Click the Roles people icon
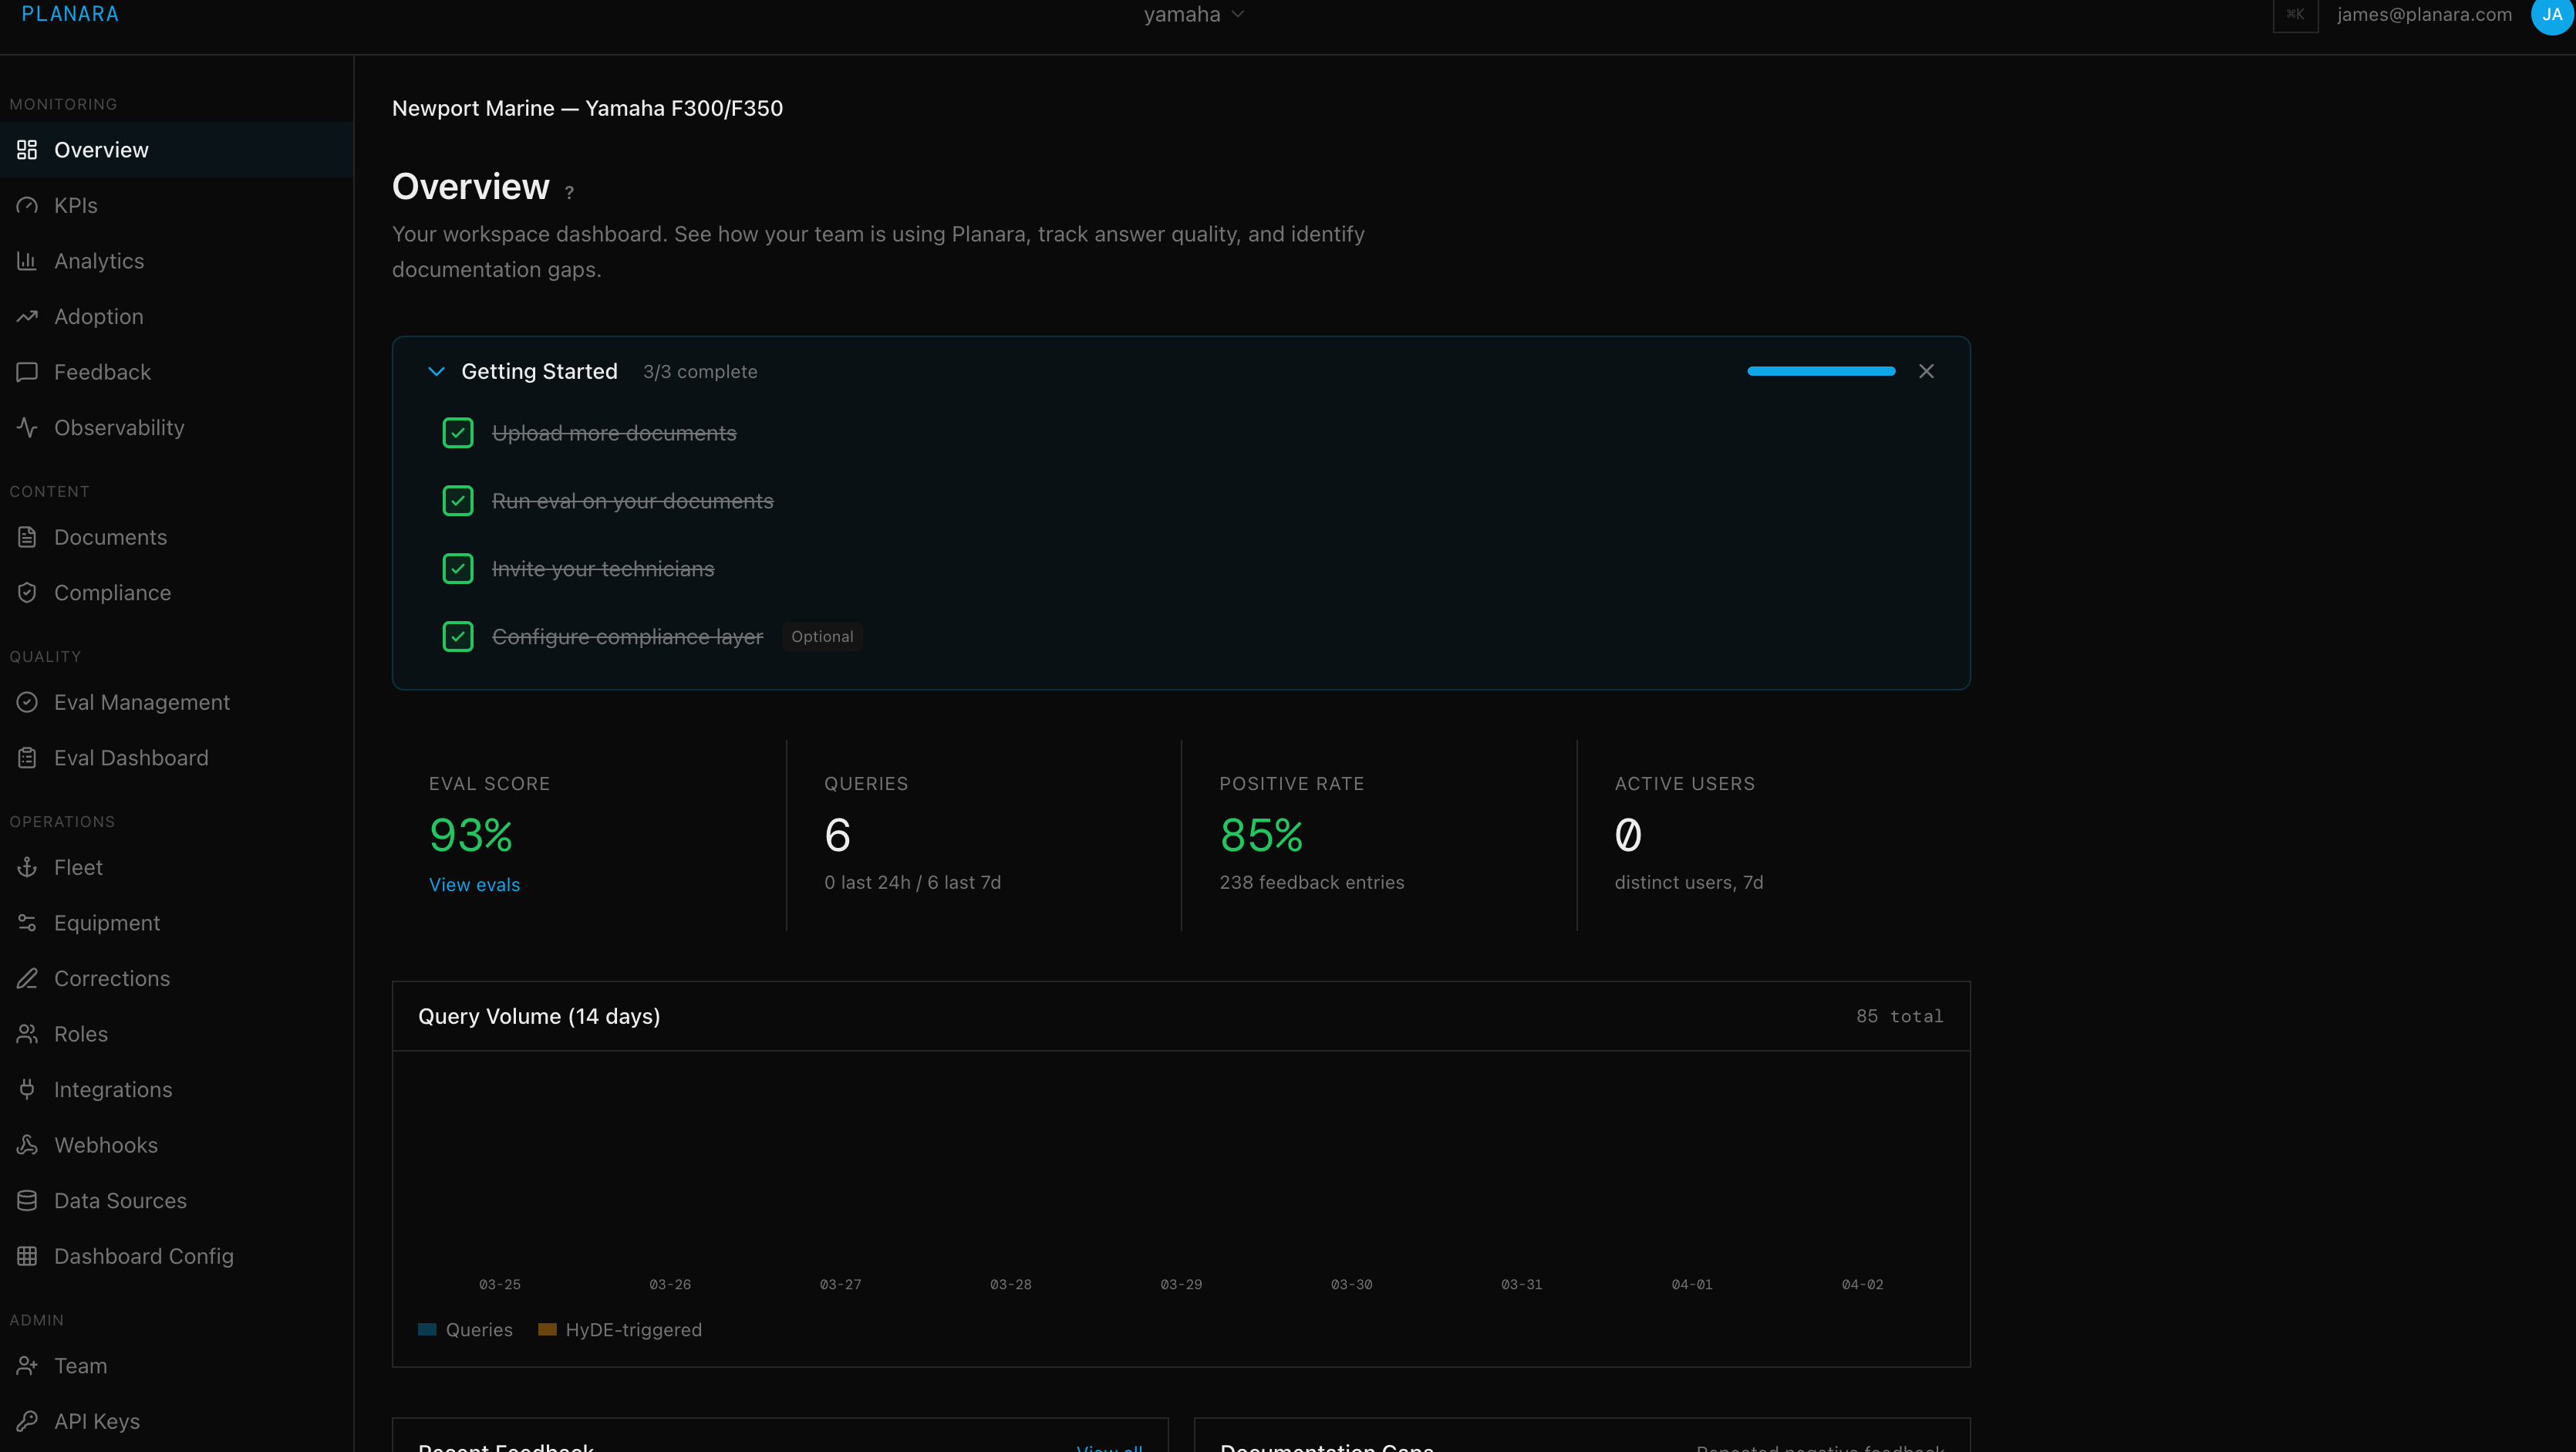Screen dimensions: 2576x1452 [27, 1034]
